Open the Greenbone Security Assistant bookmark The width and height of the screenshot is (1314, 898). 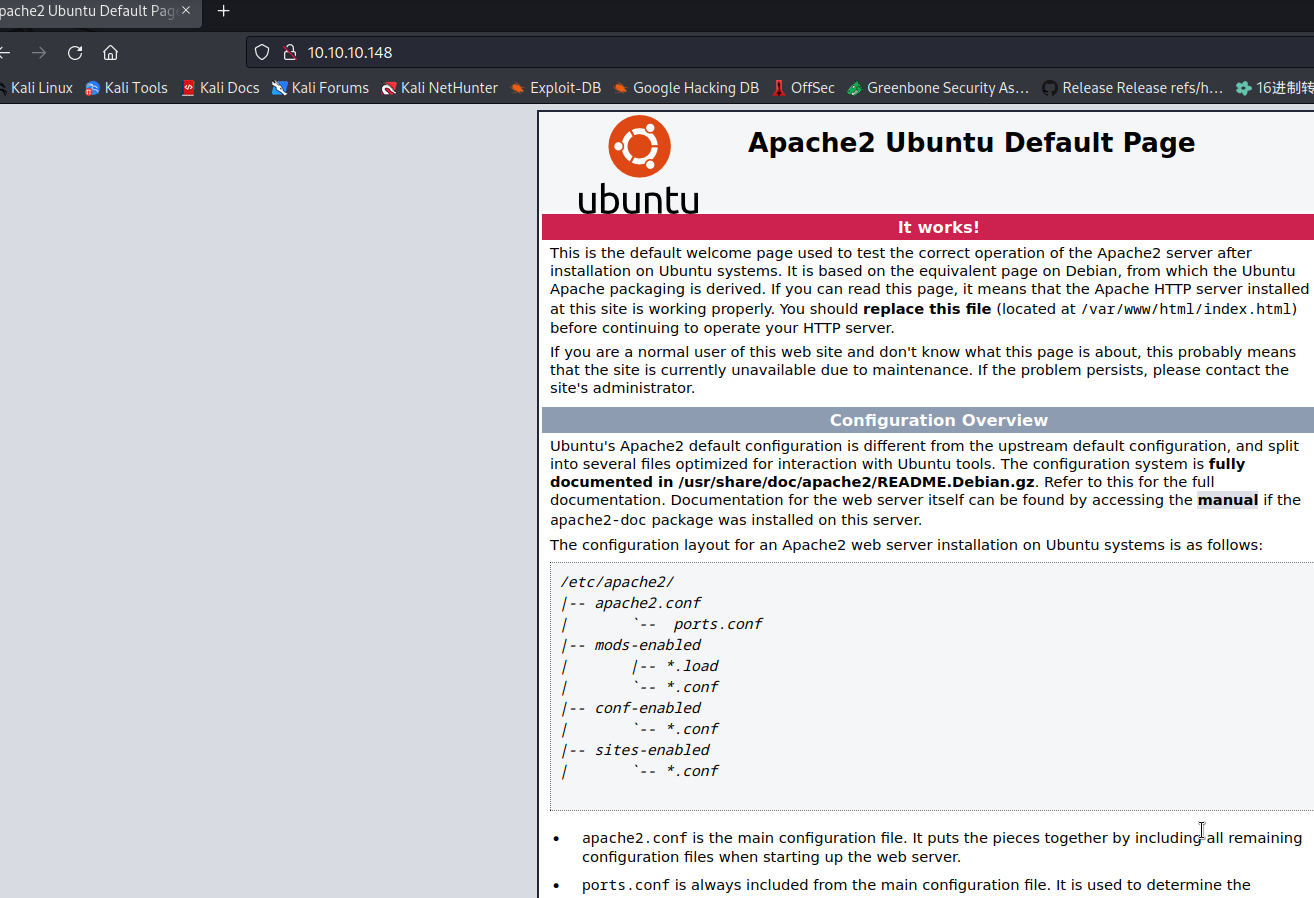938,88
